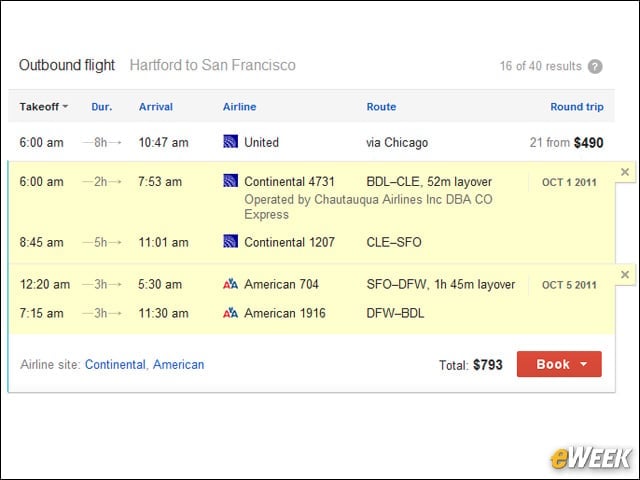
Task: Open the Takeoff sort dropdown
Action: pos(44,107)
